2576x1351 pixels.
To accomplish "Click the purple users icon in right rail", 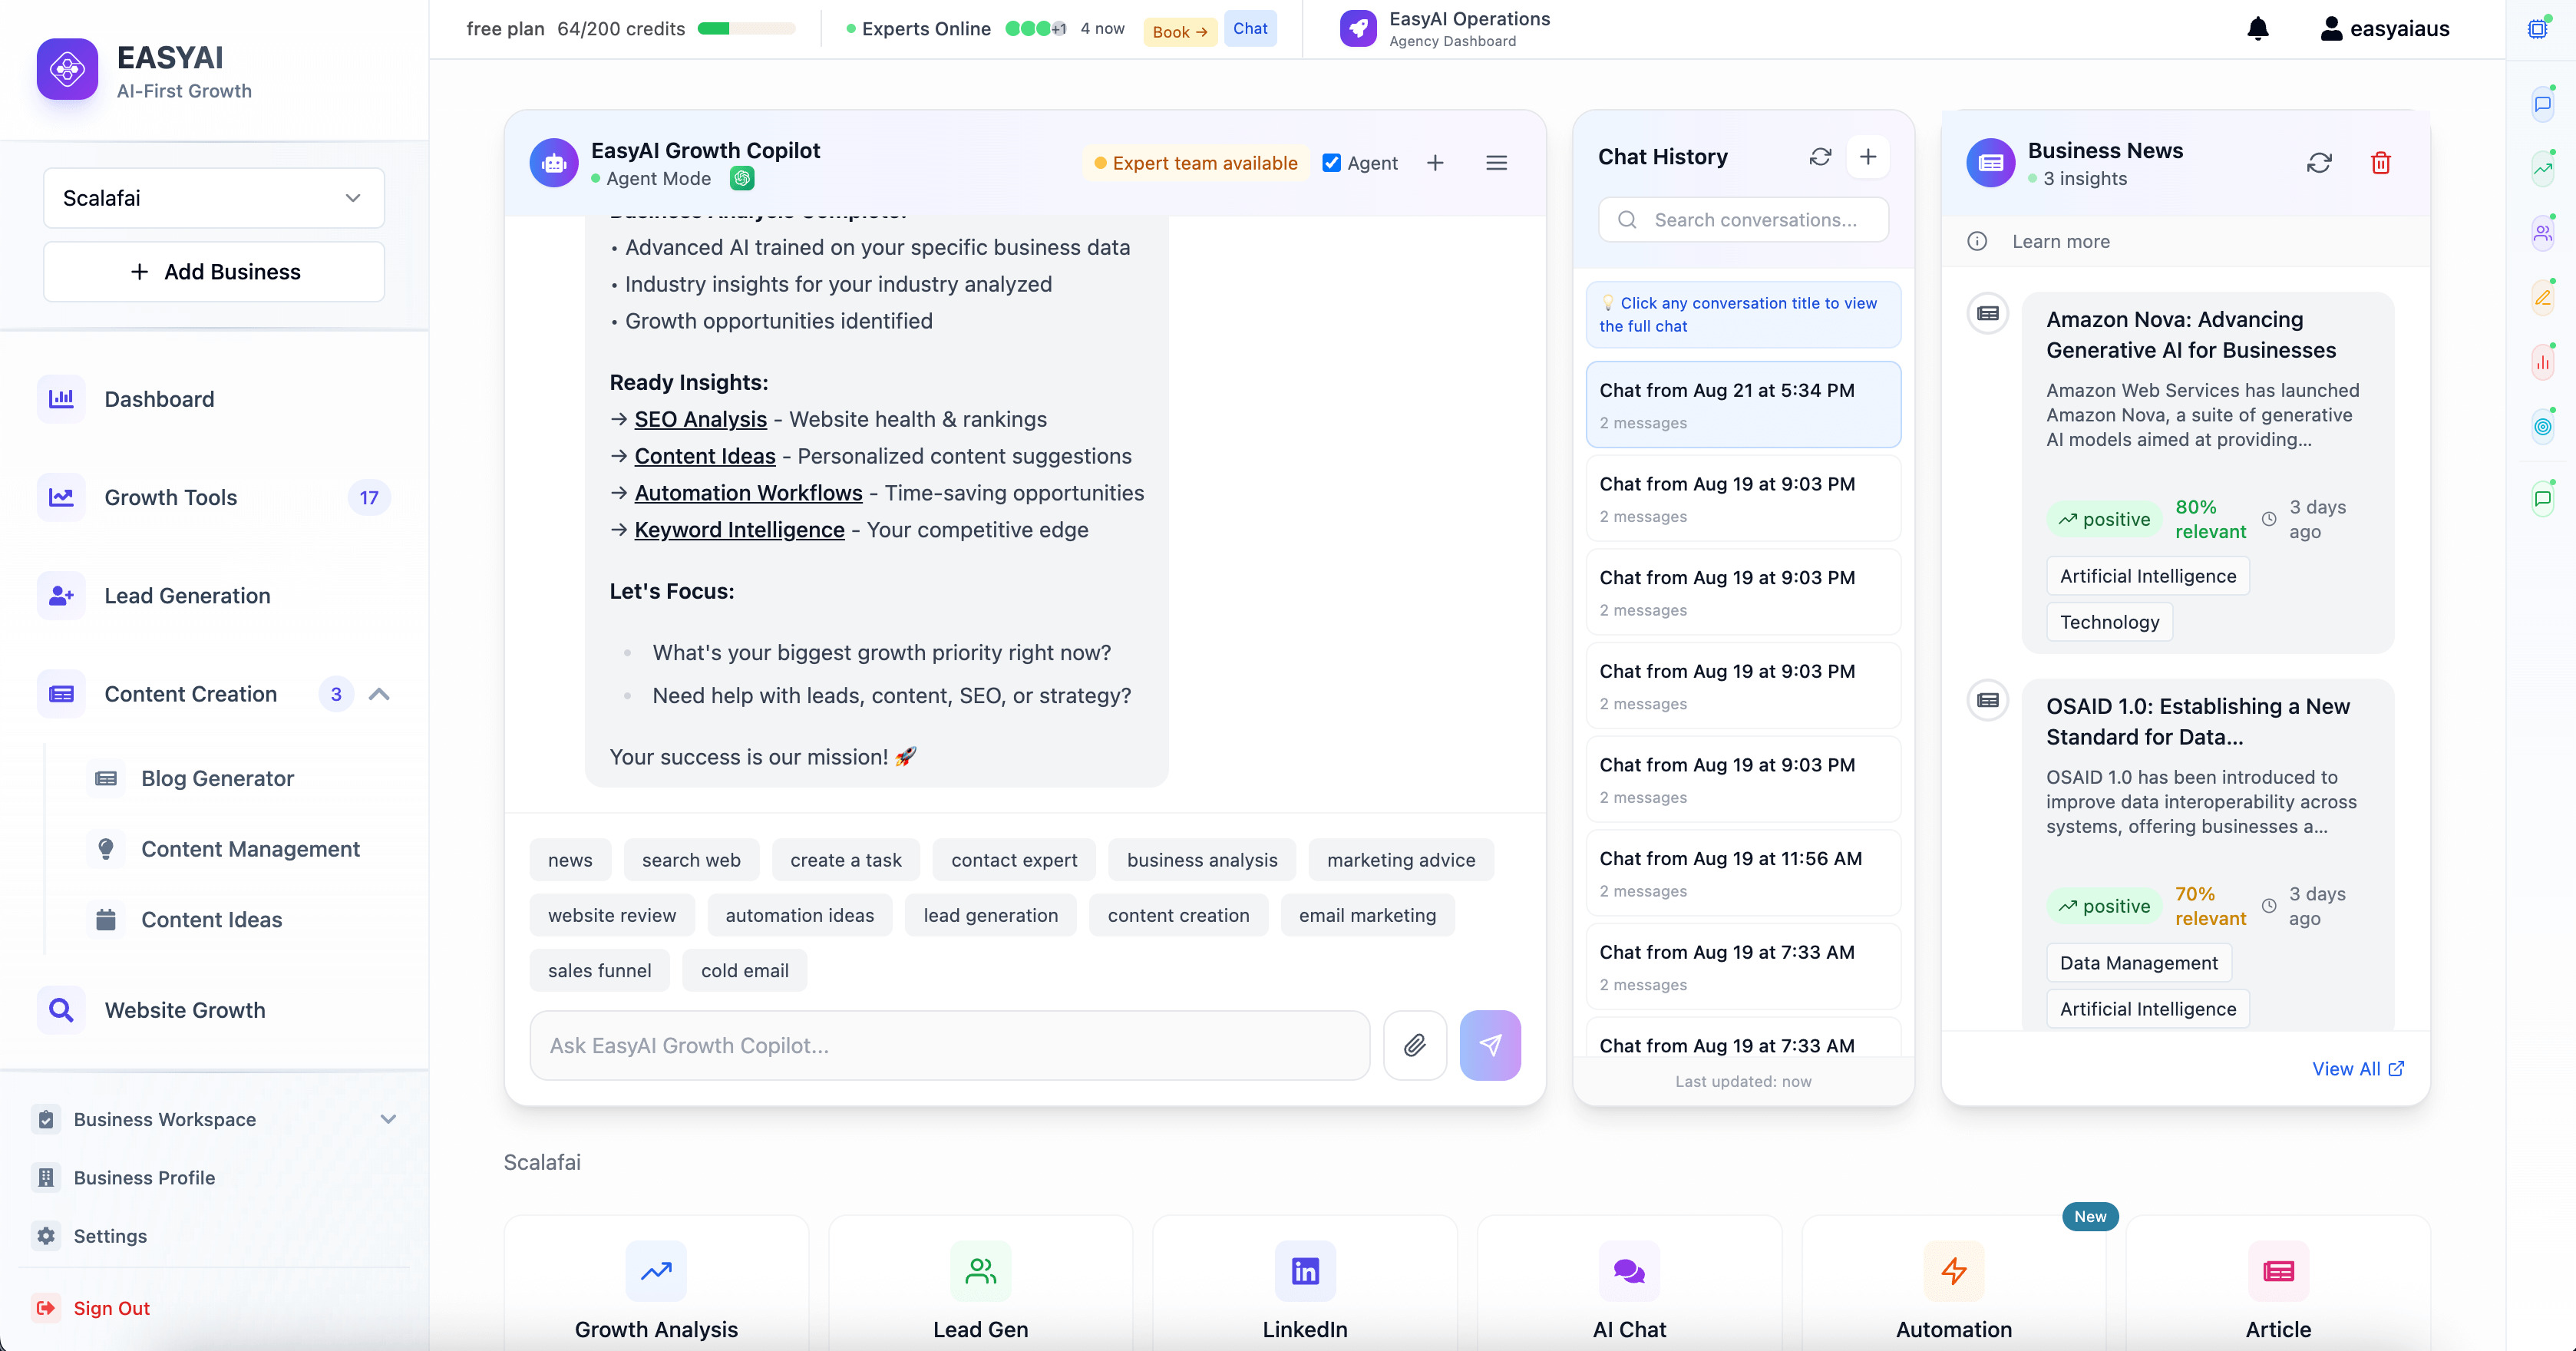I will 2543,234.
